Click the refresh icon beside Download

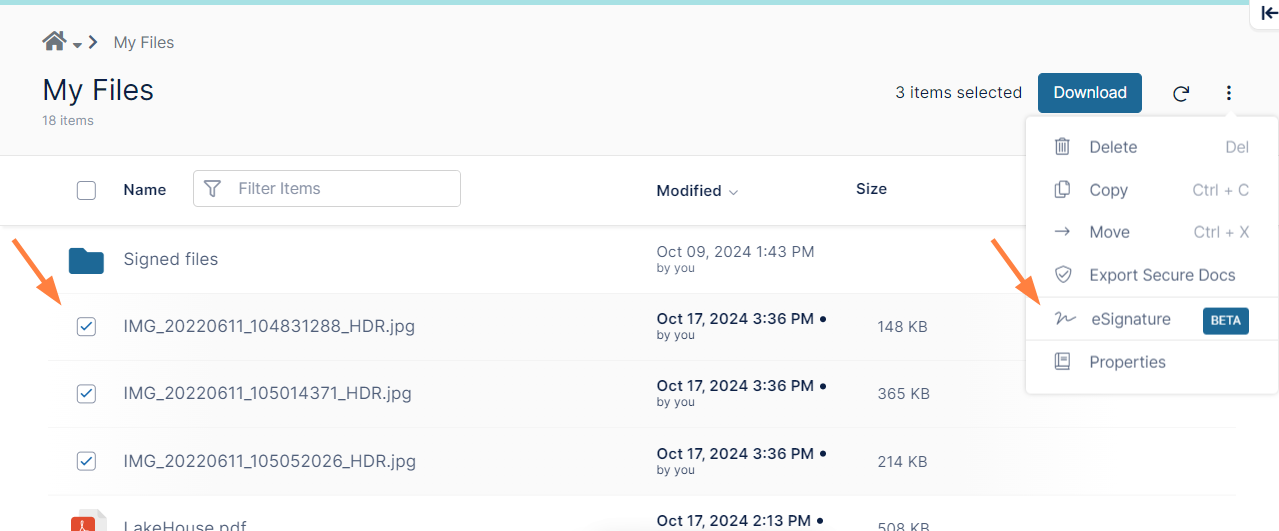pyautogui.click(x=1181, y=93)
